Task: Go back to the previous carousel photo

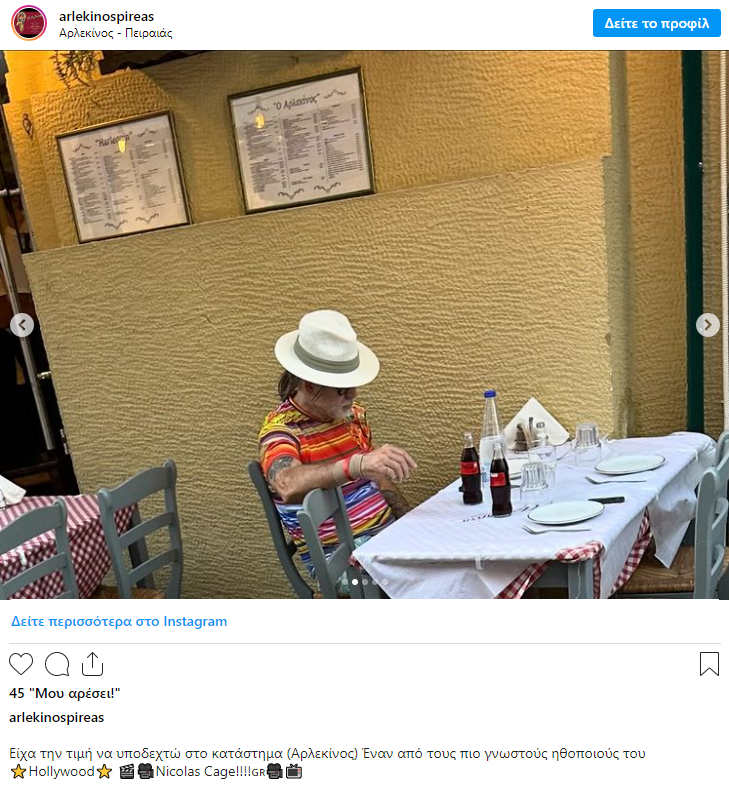Action: [22, 325]
